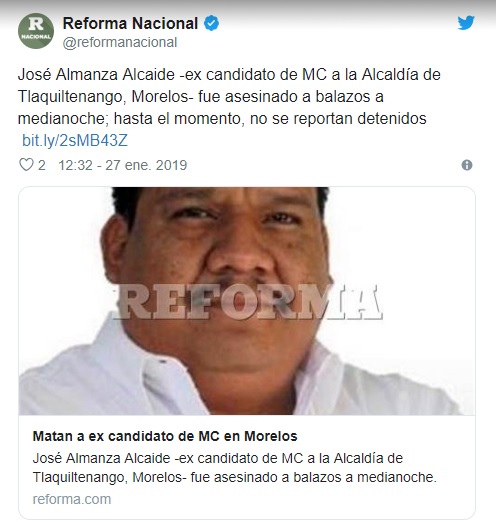The height and width of the screenshot is (522, 496).
Task: Open the Reforma Nacional profile name
Action: click(130, 24)
